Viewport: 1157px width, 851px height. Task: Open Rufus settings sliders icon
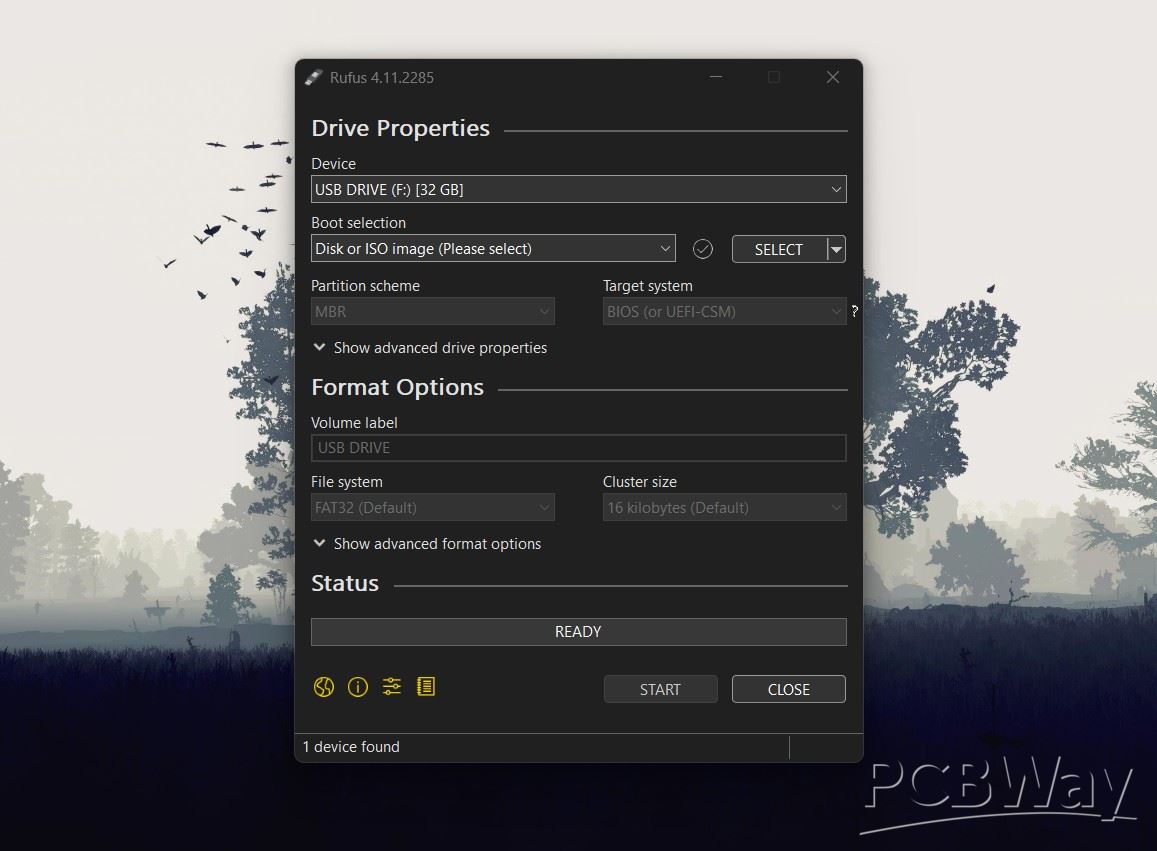click(391, 687)
